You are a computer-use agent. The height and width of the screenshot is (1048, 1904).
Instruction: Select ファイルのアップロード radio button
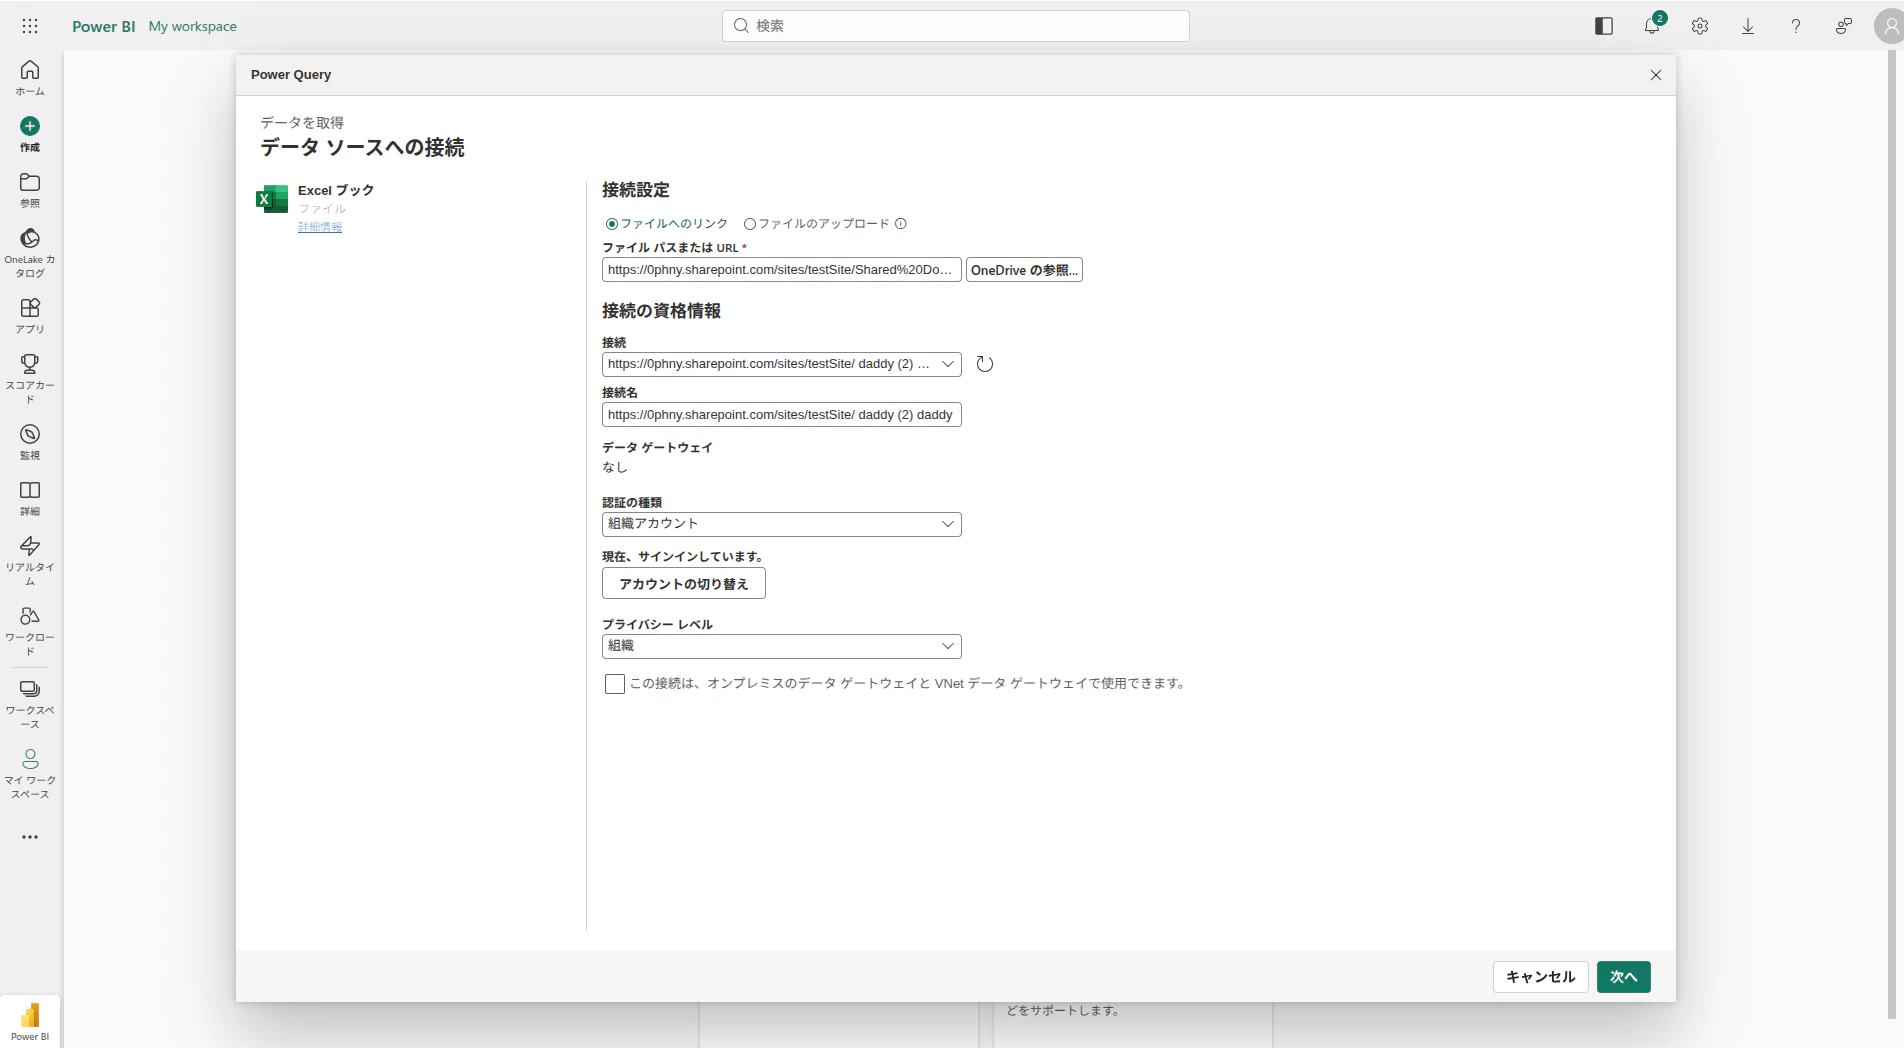[750, 224]
